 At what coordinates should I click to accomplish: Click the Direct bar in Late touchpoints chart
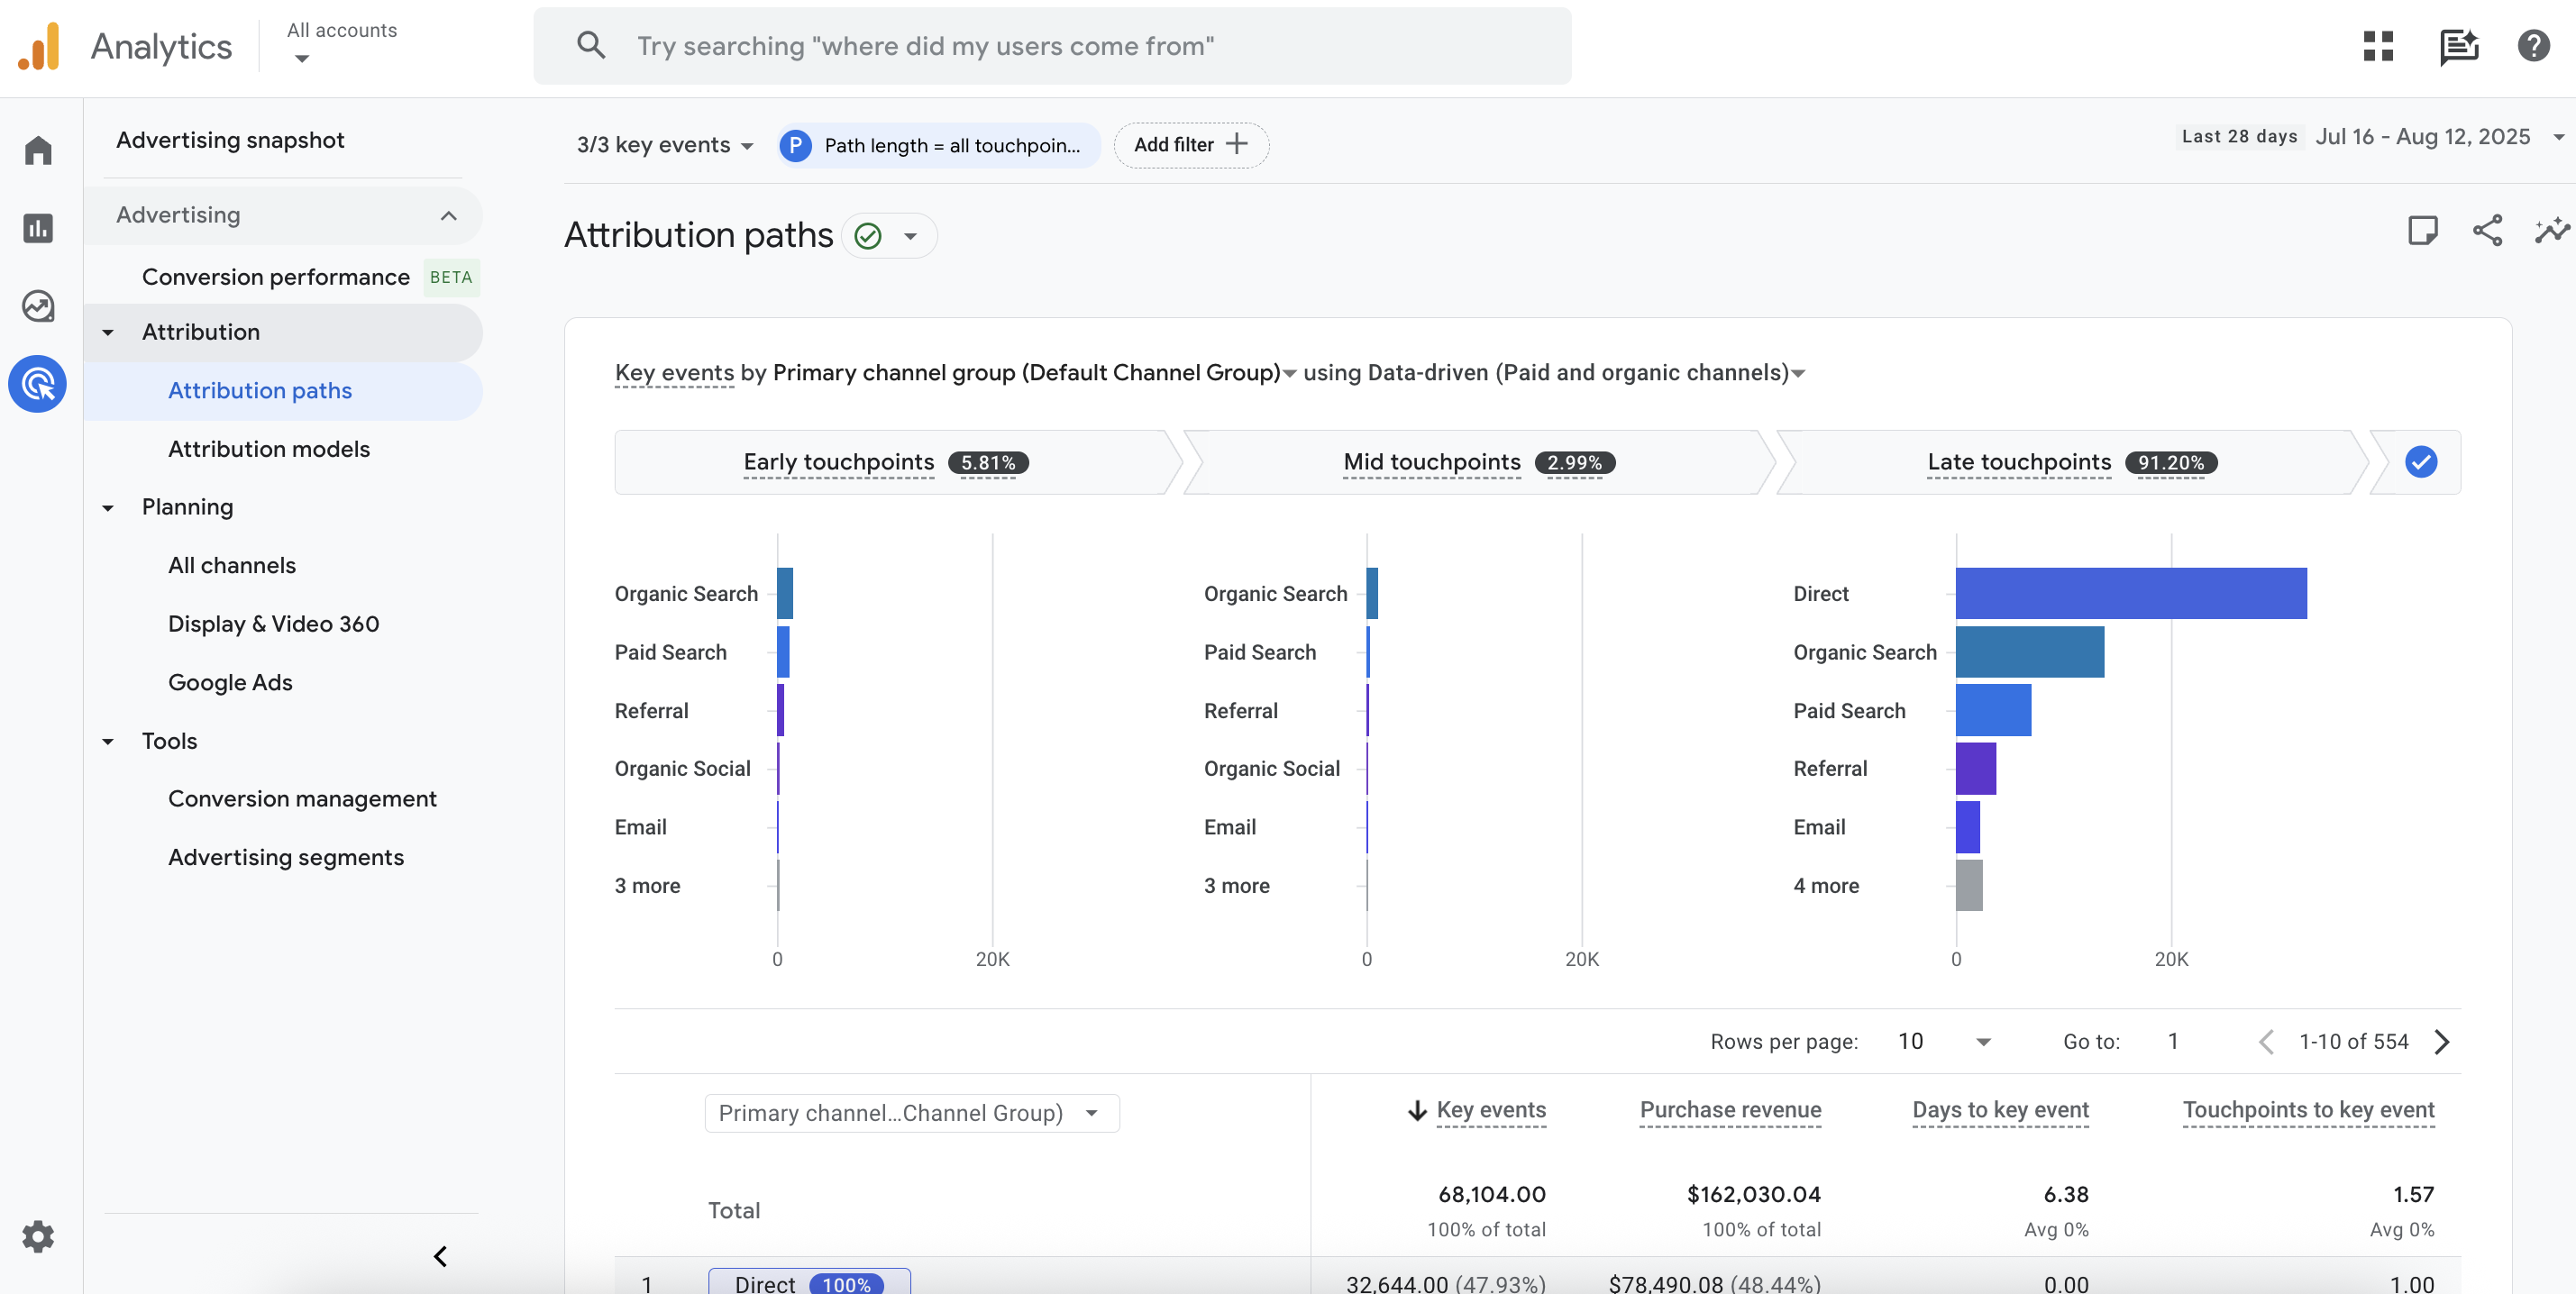[x=2130, y=594]
